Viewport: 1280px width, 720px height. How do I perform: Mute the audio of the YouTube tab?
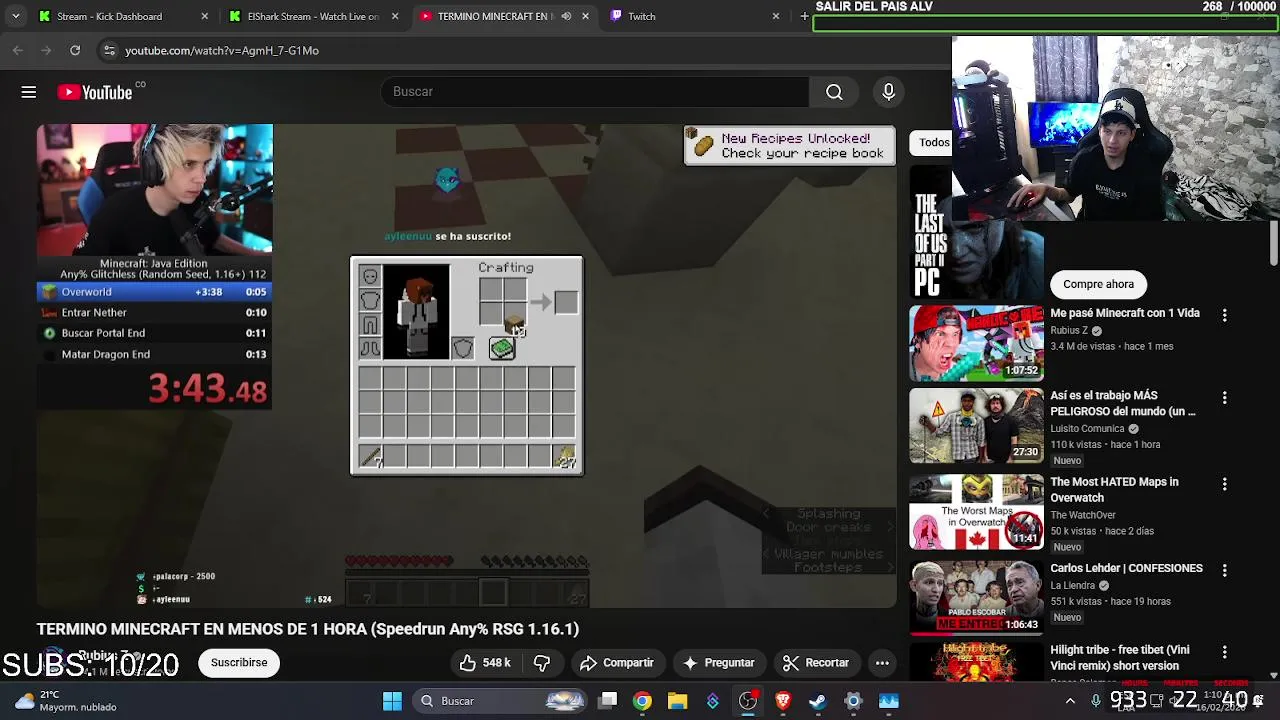566,16
